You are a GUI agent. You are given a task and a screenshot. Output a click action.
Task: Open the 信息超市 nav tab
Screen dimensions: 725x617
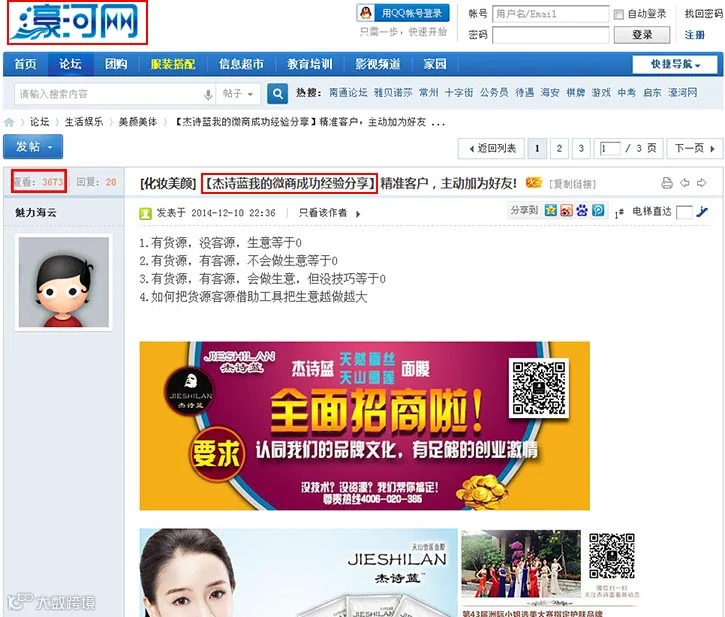(241, 64)
